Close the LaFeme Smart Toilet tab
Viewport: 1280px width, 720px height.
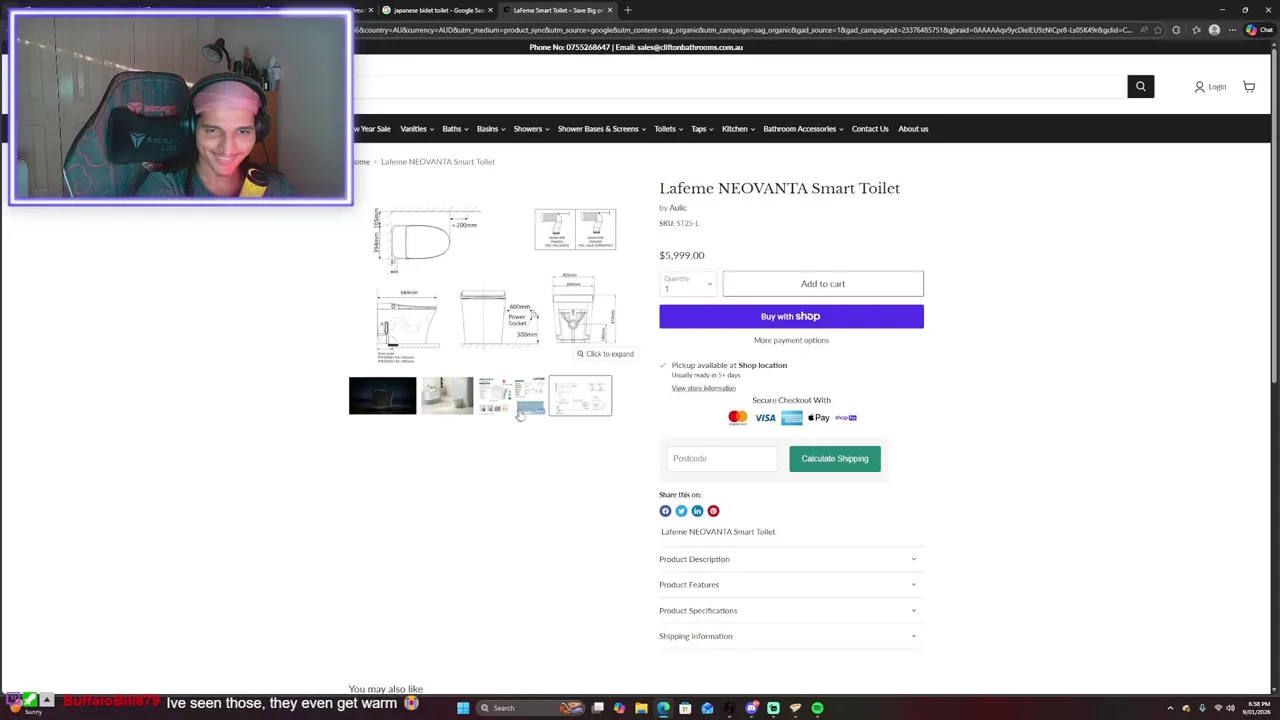click(x=610, y=10)
